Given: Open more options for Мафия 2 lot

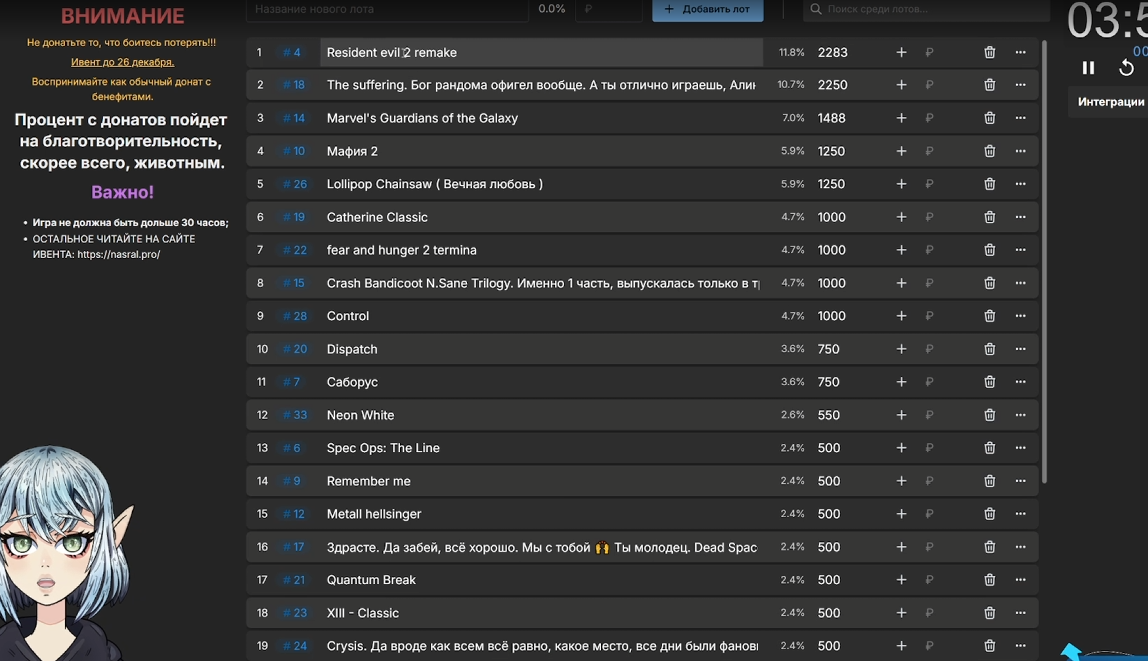Looking at the screenshot, I should tap(1021, 151).
